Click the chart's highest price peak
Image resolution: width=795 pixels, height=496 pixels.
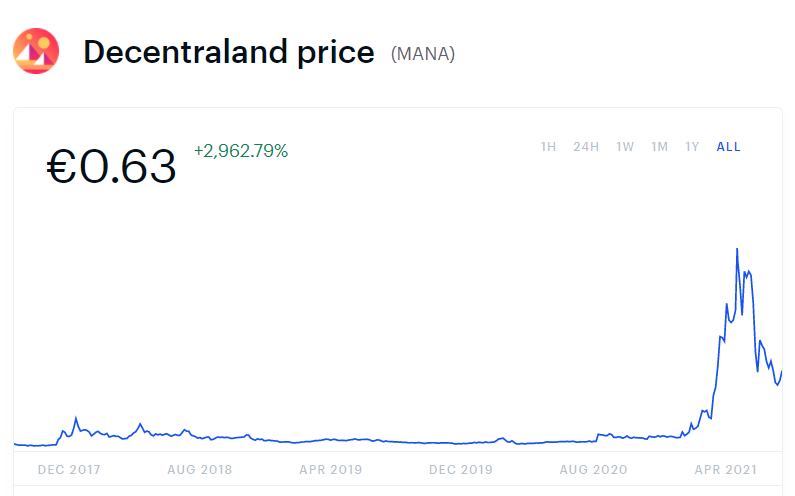pos(737,249)
